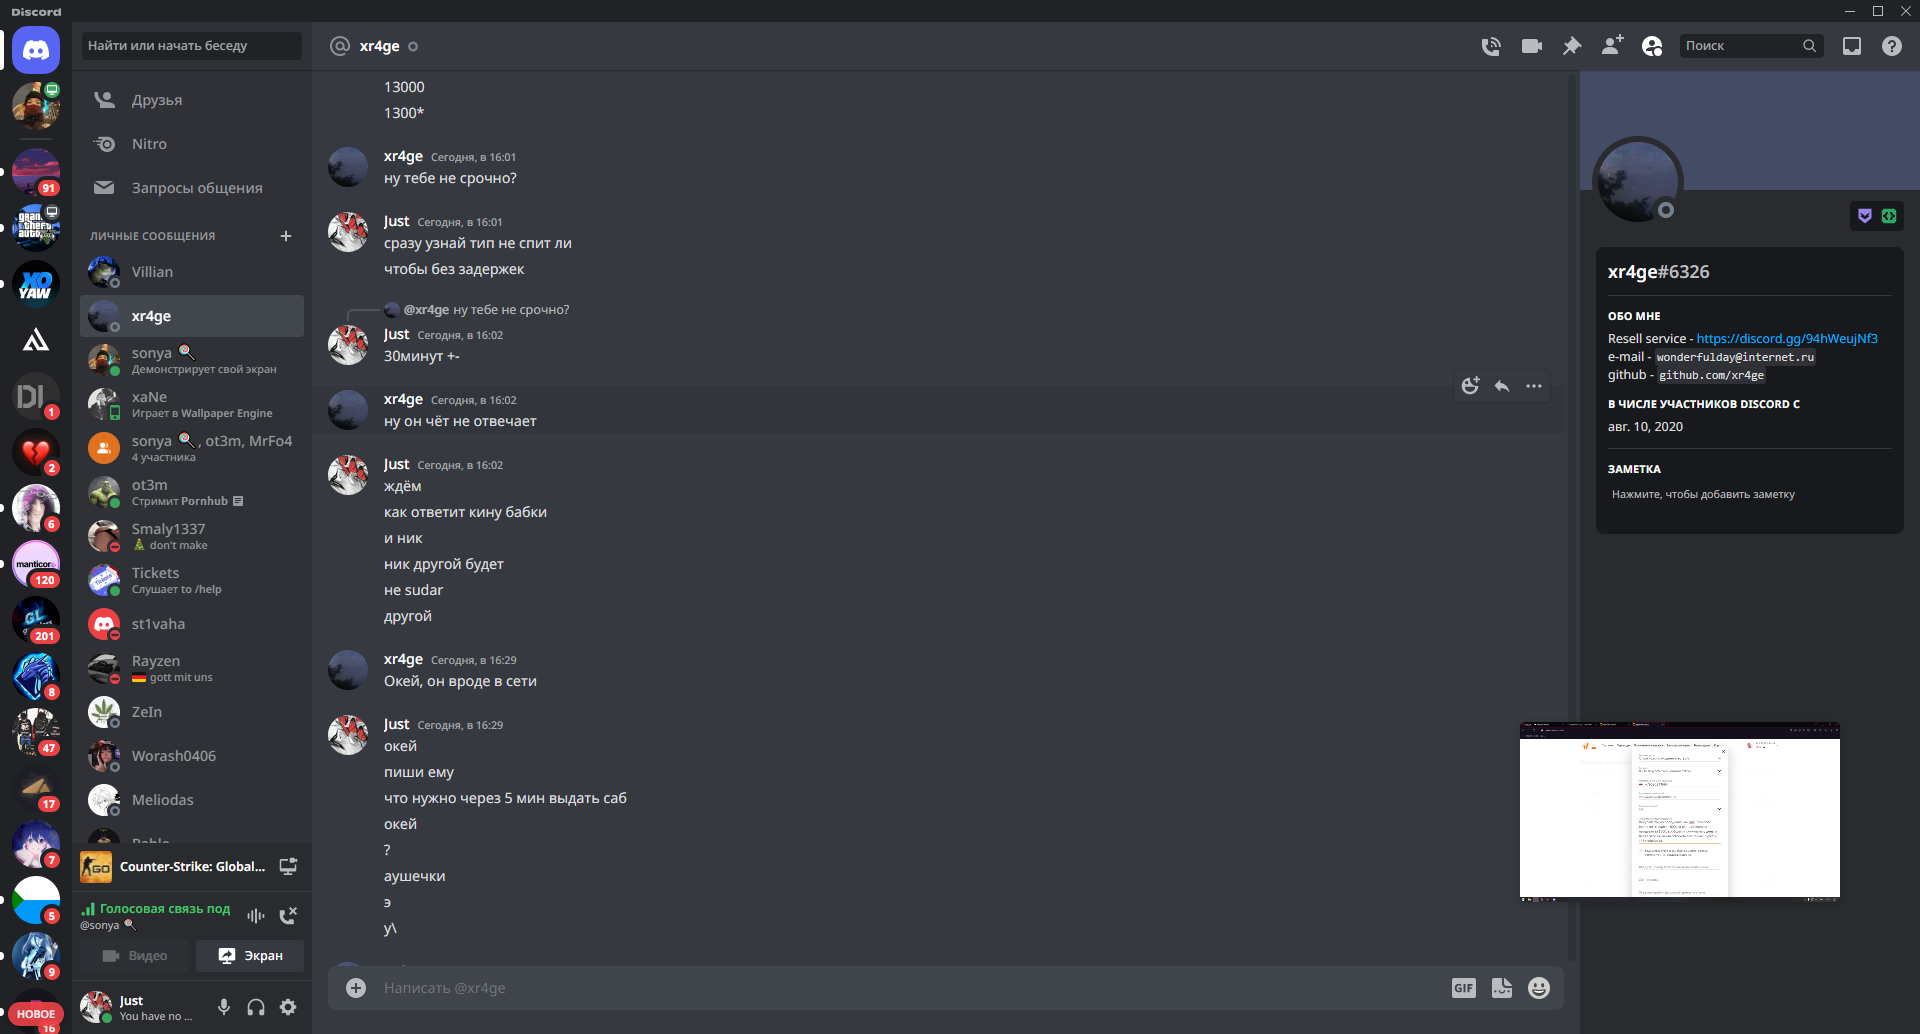Open the sticker picker
The image size is (1920, 1034).
(1502, 988)
